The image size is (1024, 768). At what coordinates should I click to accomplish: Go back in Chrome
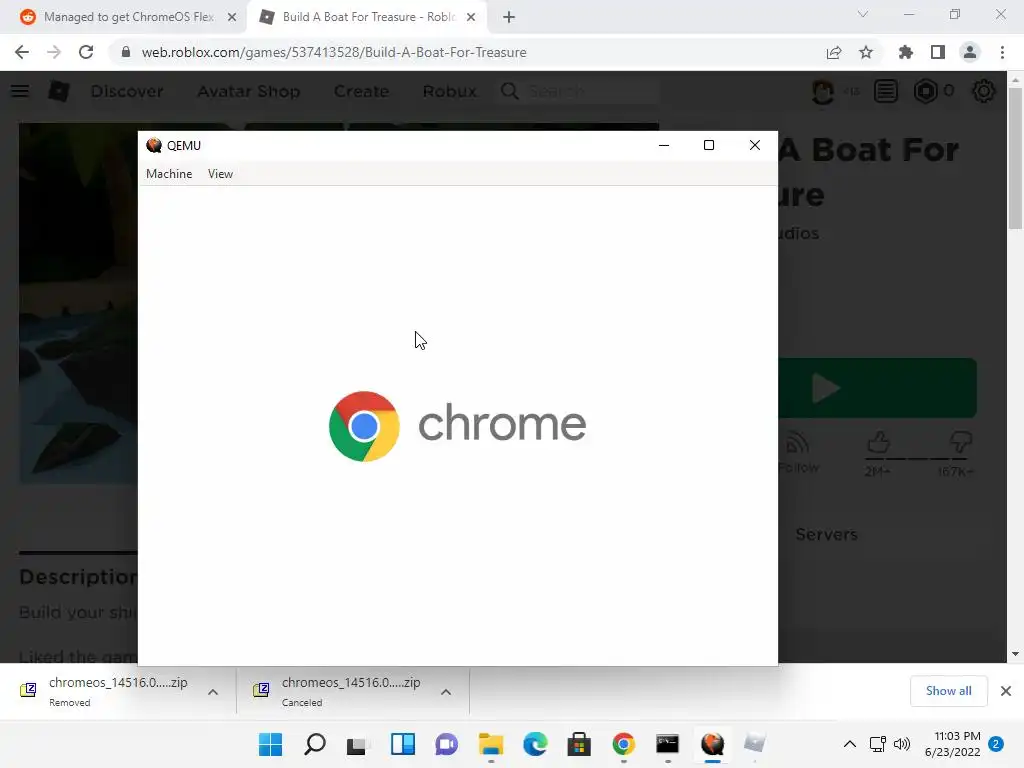click(x=22, y=52)
